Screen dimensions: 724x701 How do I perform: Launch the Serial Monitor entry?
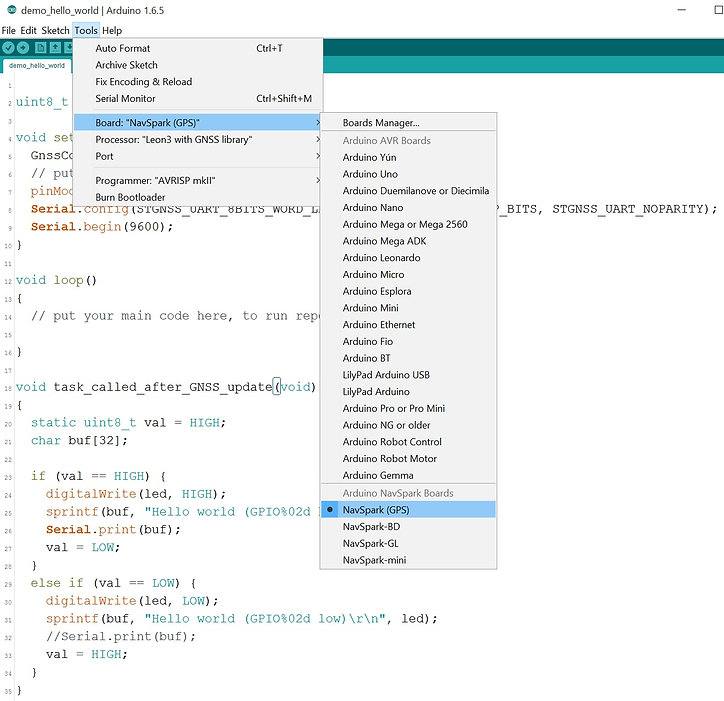198,98
